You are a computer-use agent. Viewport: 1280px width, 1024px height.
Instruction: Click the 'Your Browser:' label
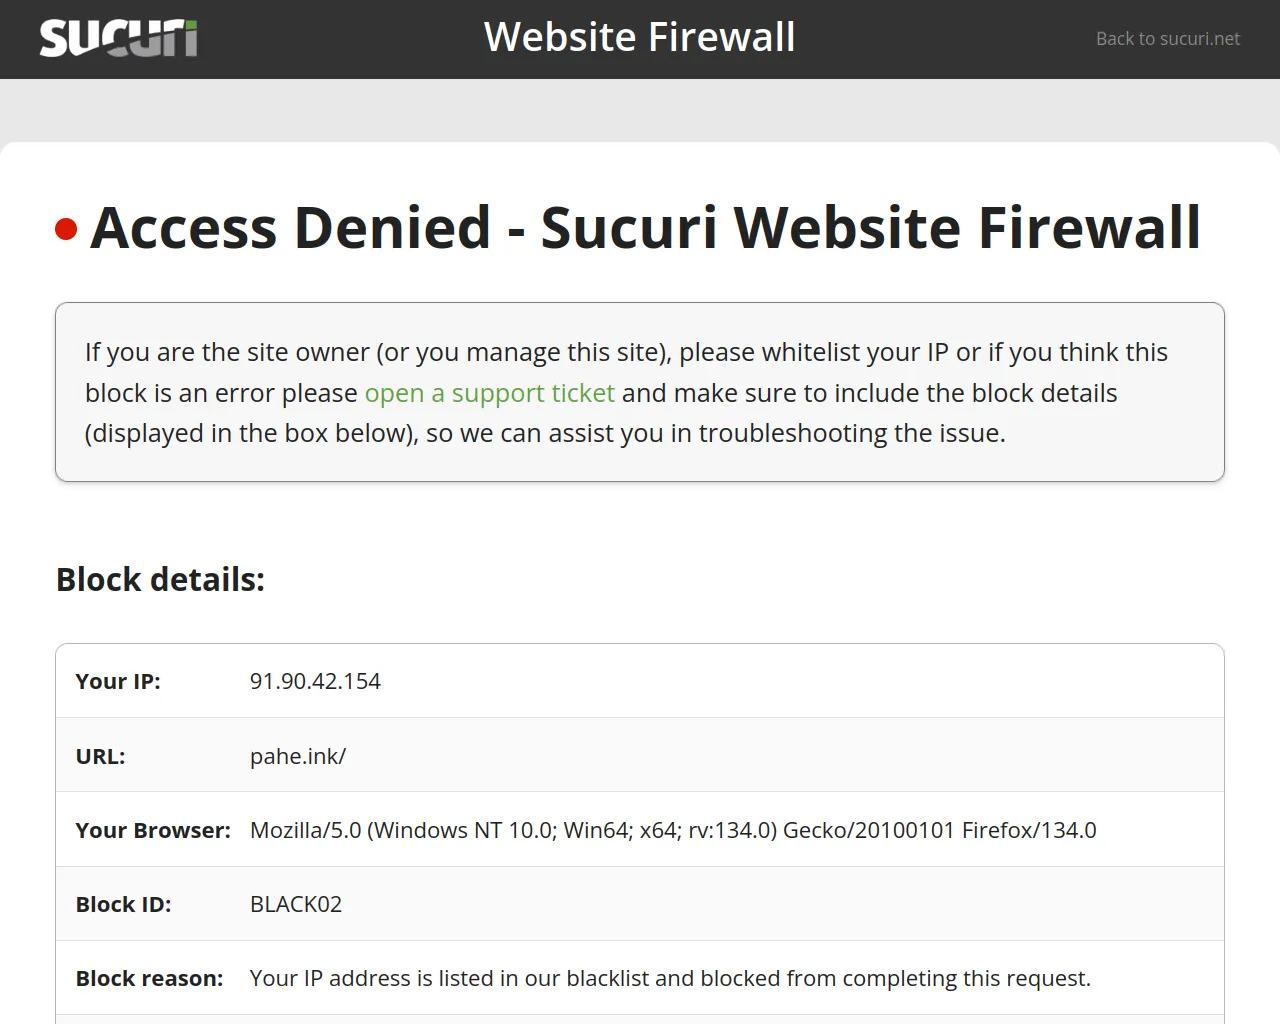[153, 830]
